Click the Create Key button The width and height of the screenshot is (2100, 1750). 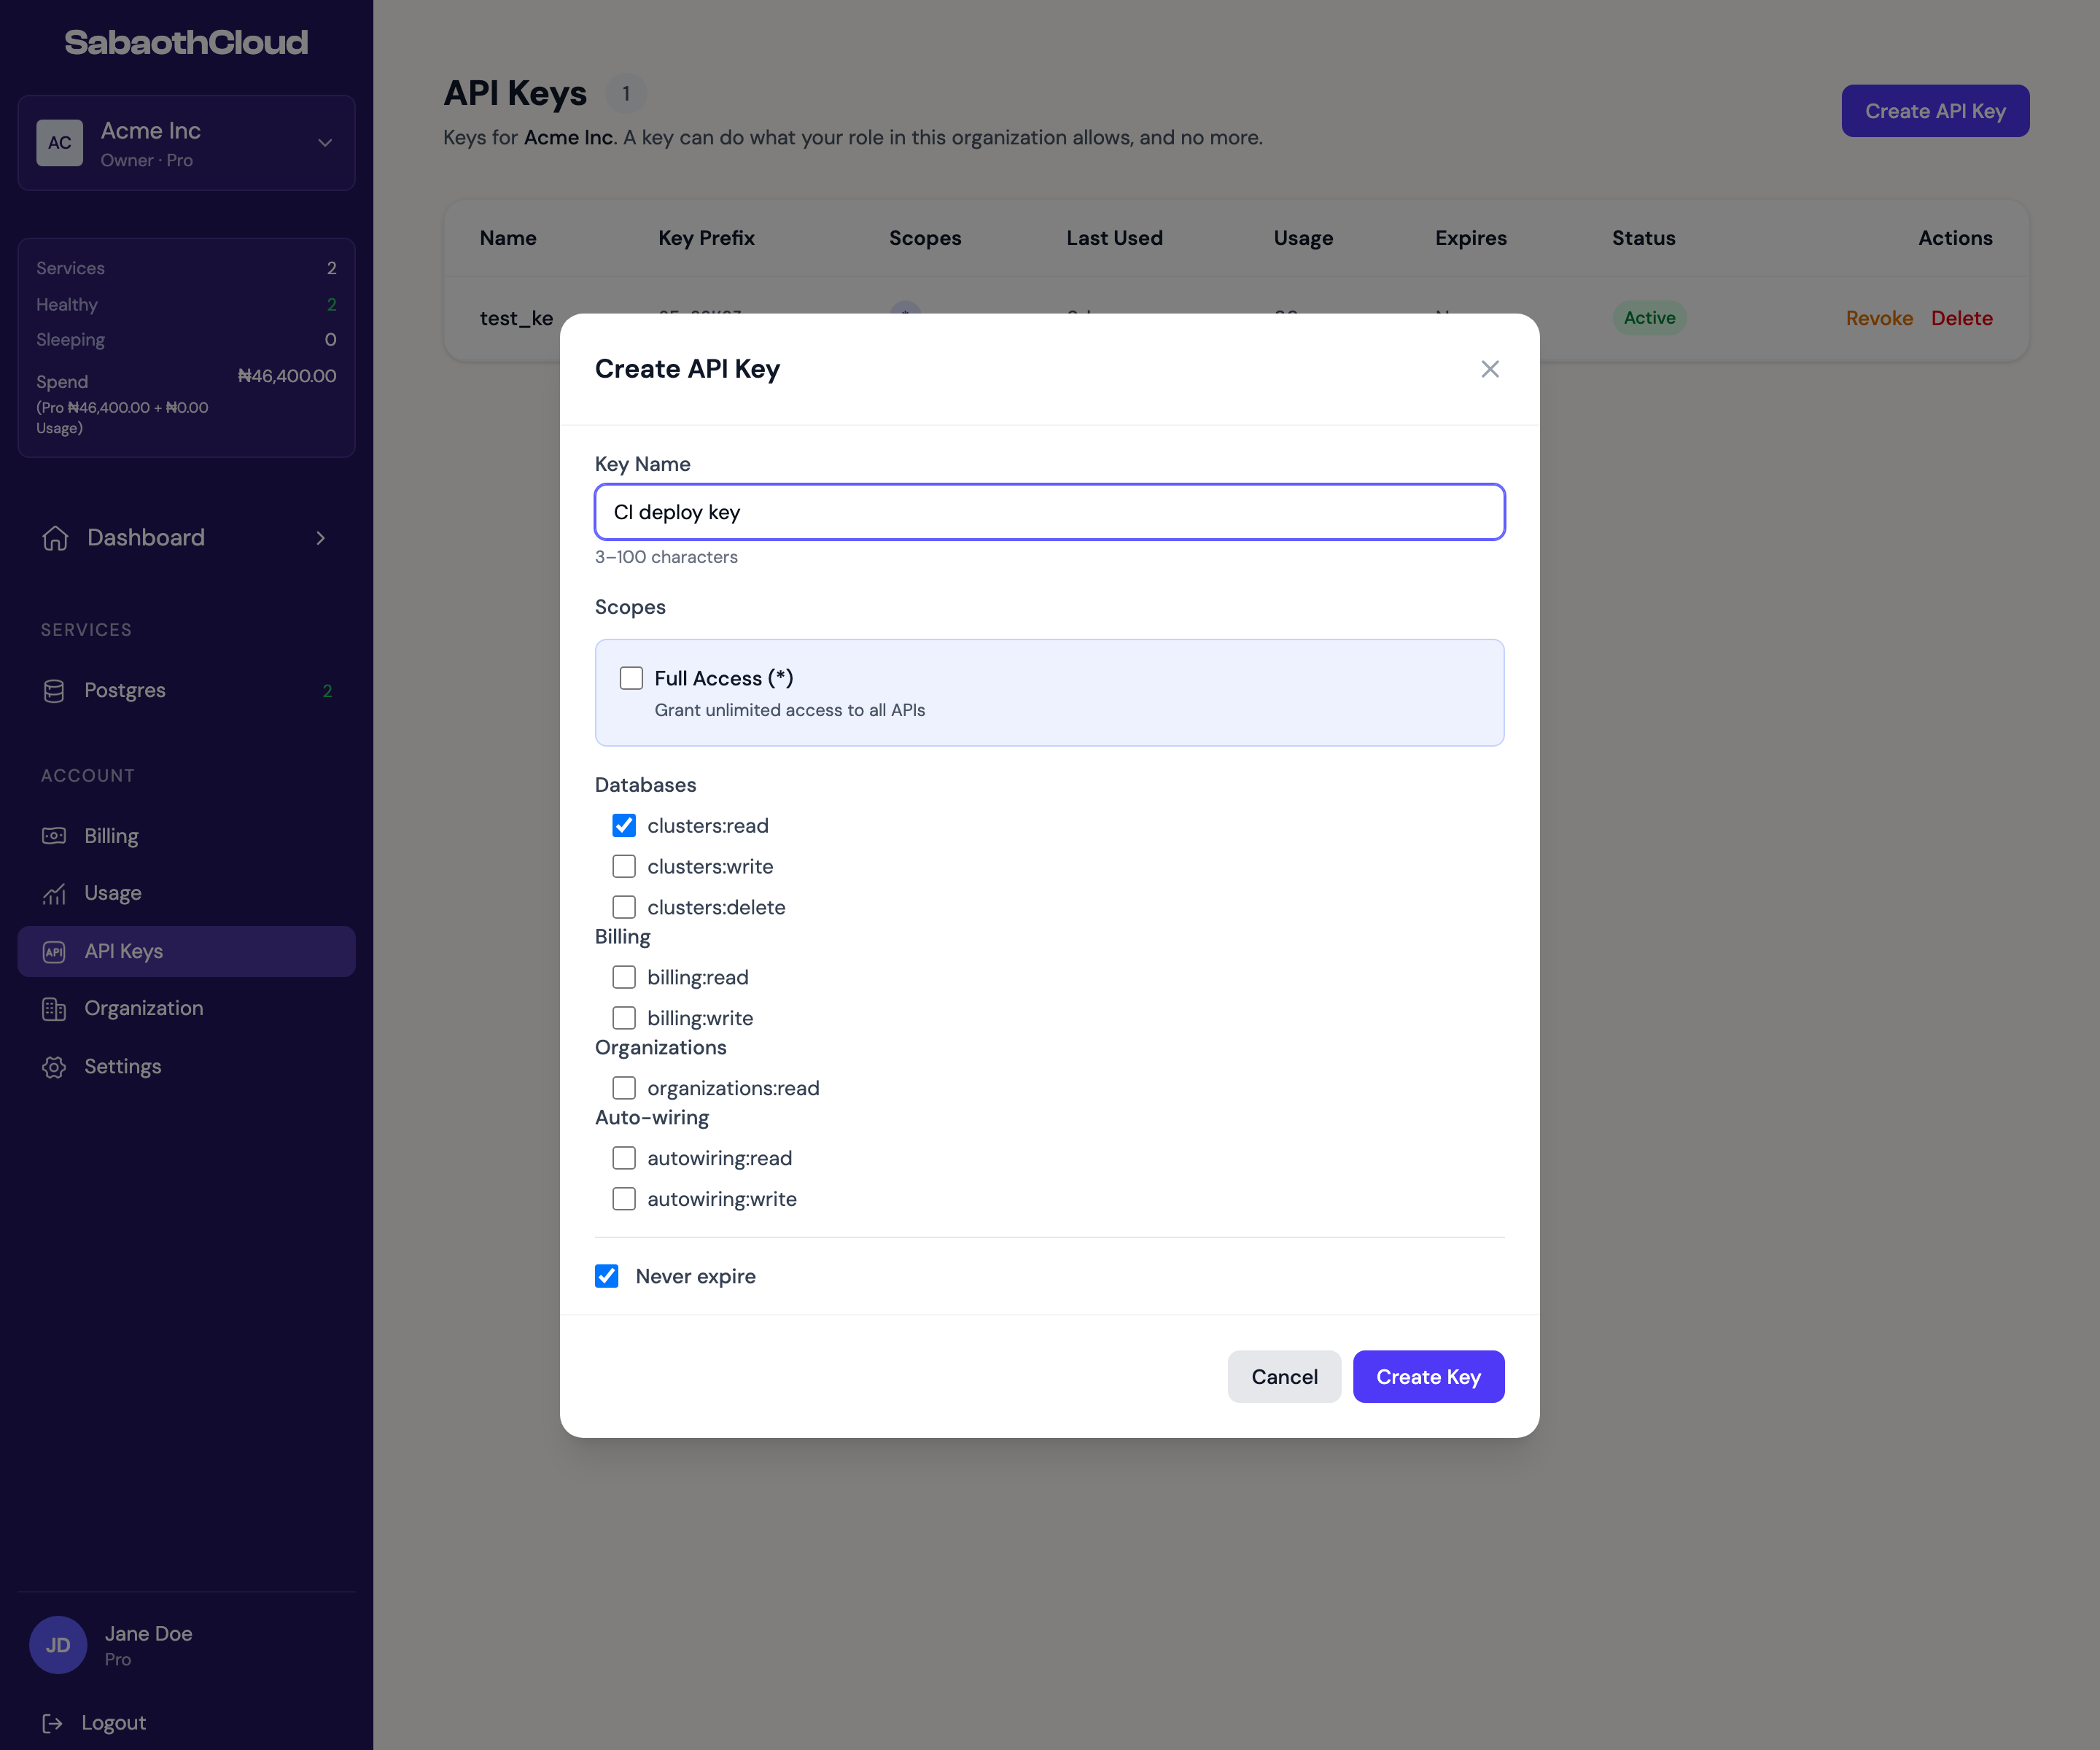click(1428, 1377)
